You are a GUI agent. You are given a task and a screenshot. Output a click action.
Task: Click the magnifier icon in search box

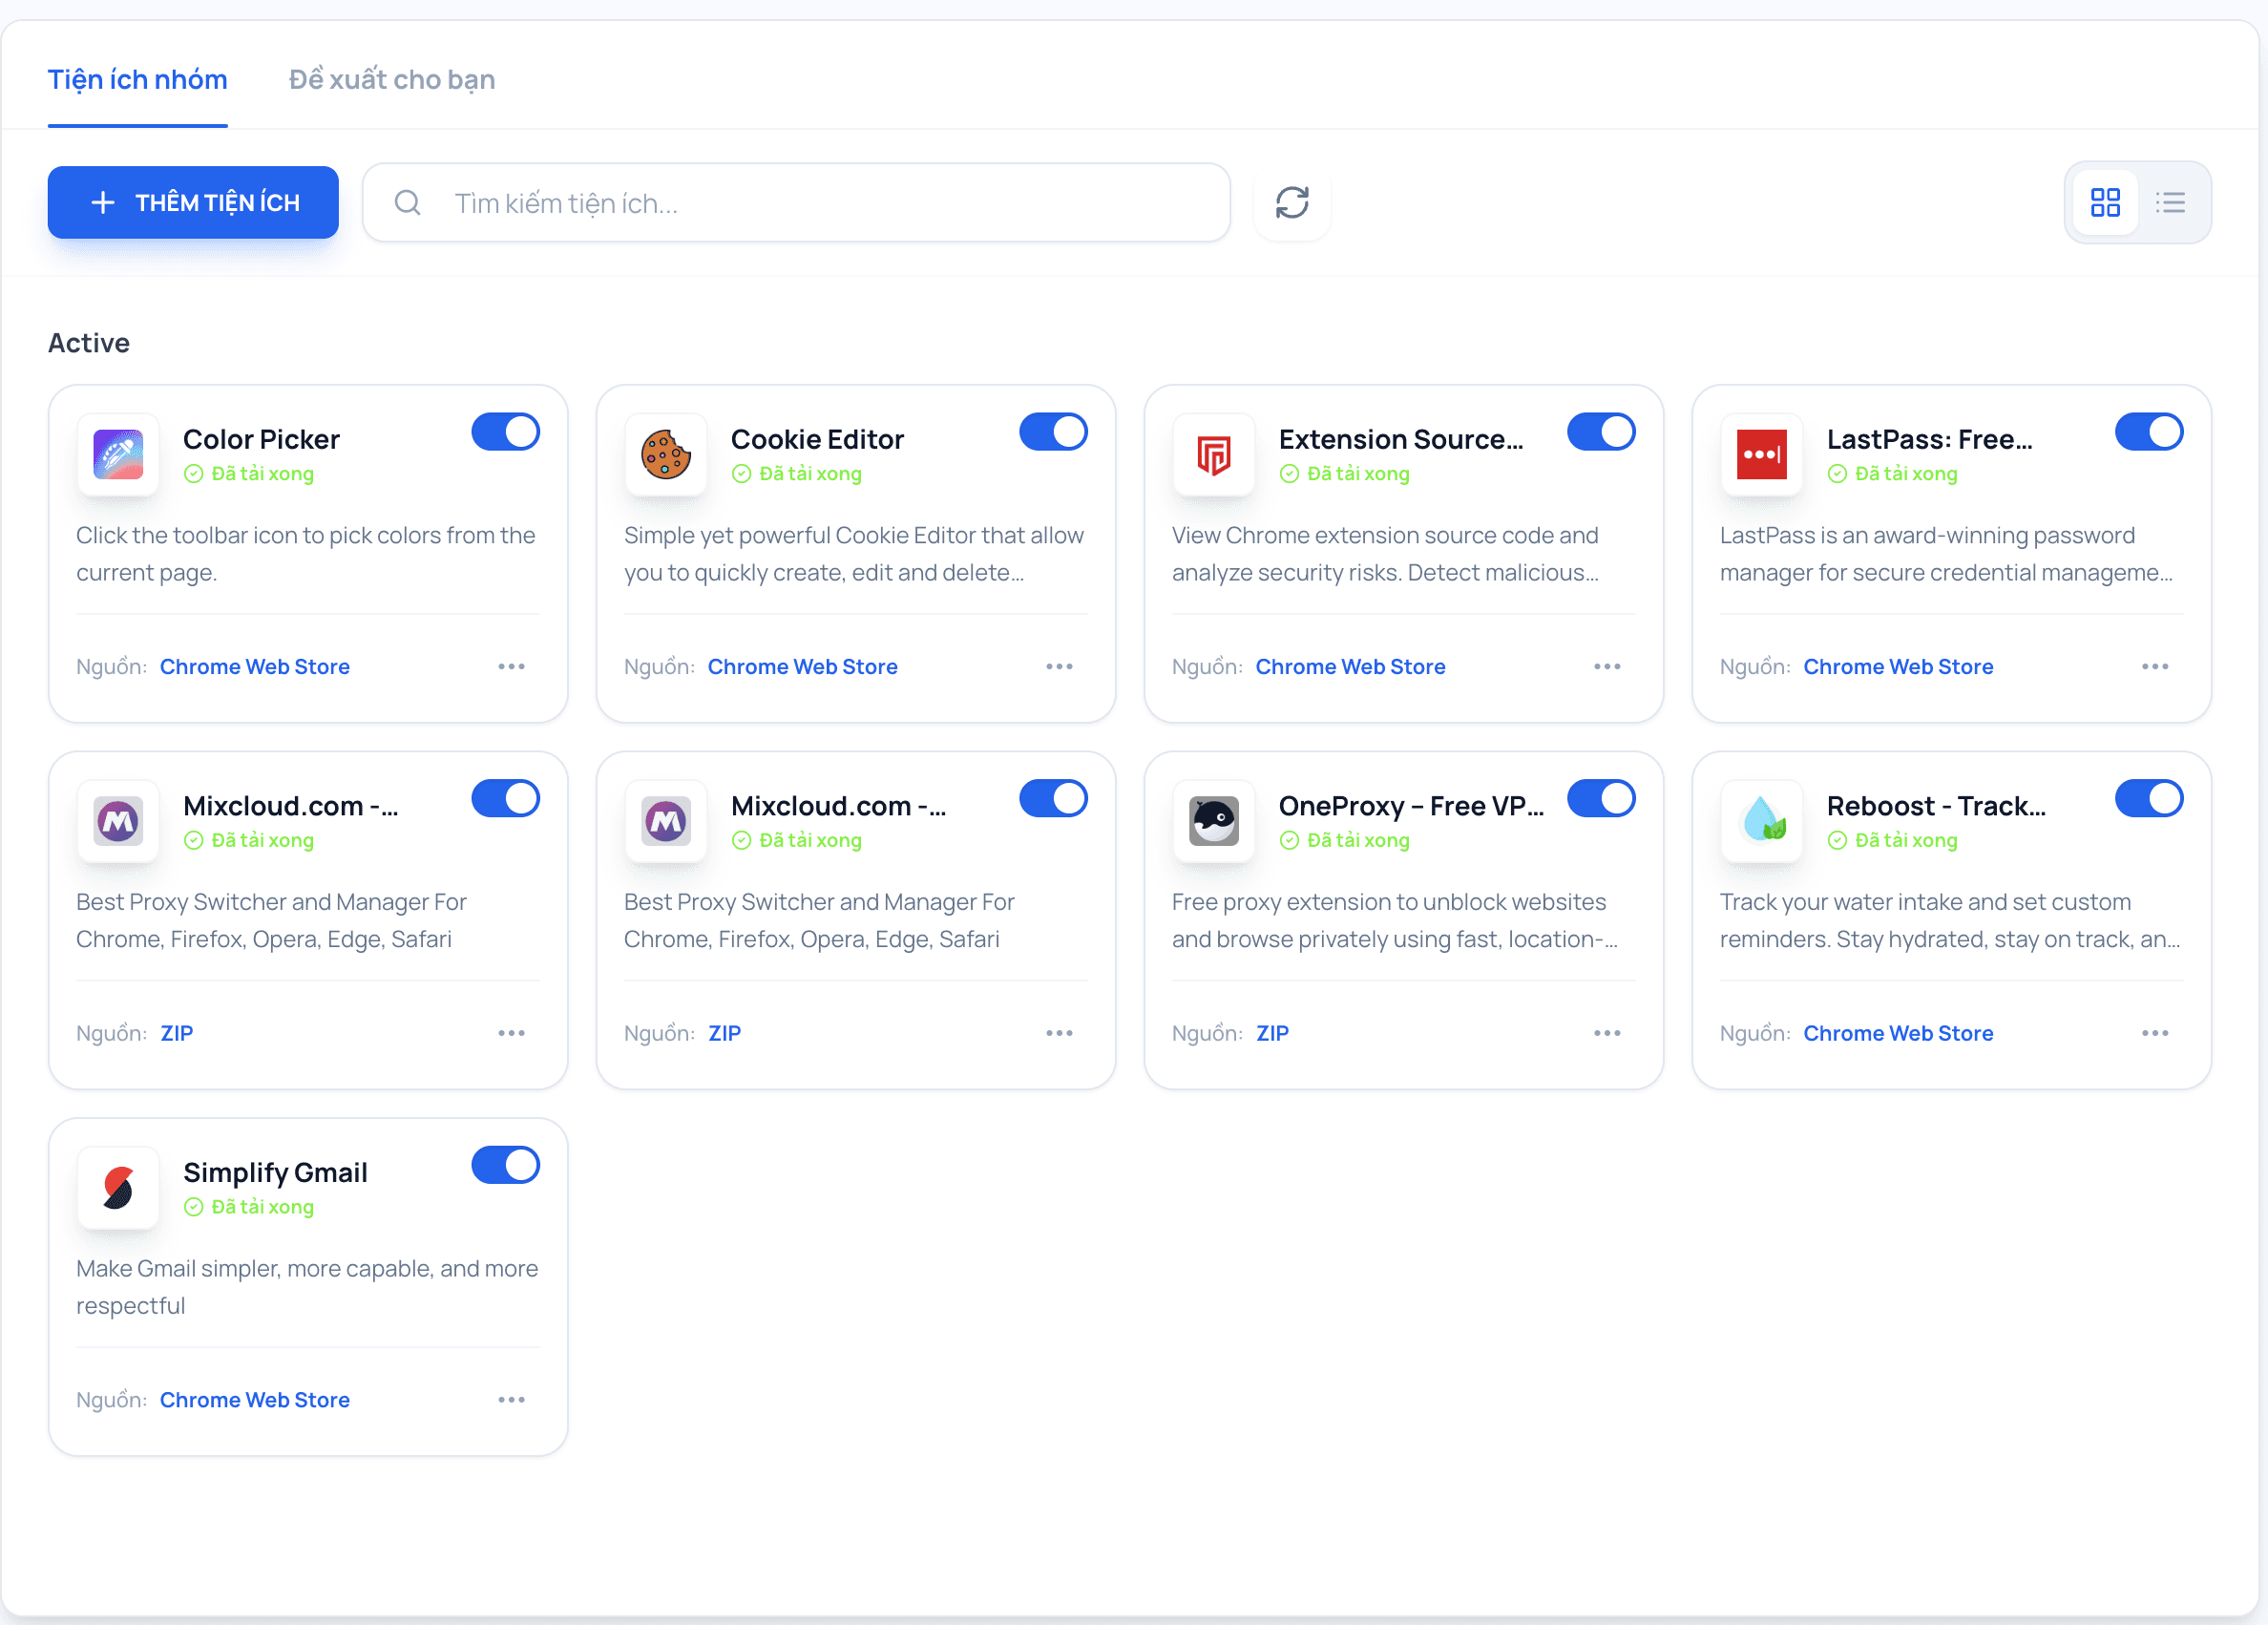(x=407, y=203)
